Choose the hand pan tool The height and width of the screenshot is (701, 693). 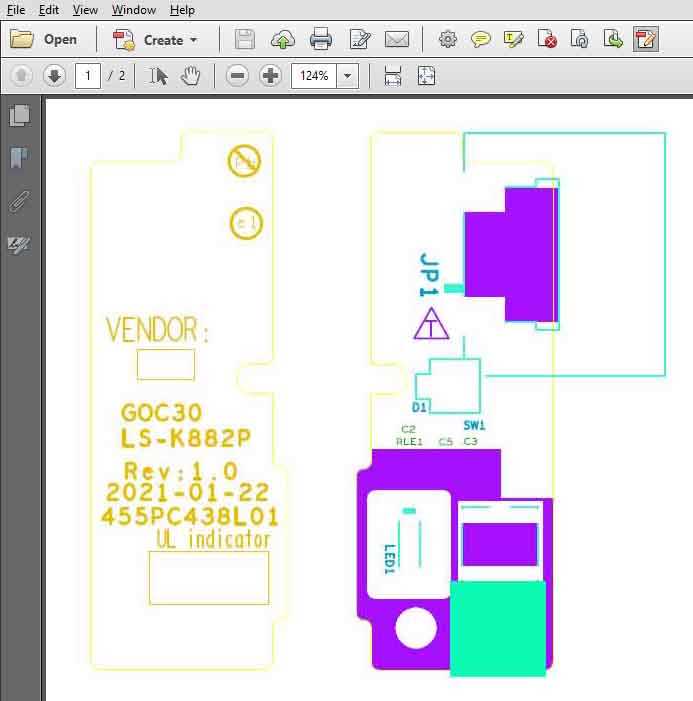tap(190, 76)
